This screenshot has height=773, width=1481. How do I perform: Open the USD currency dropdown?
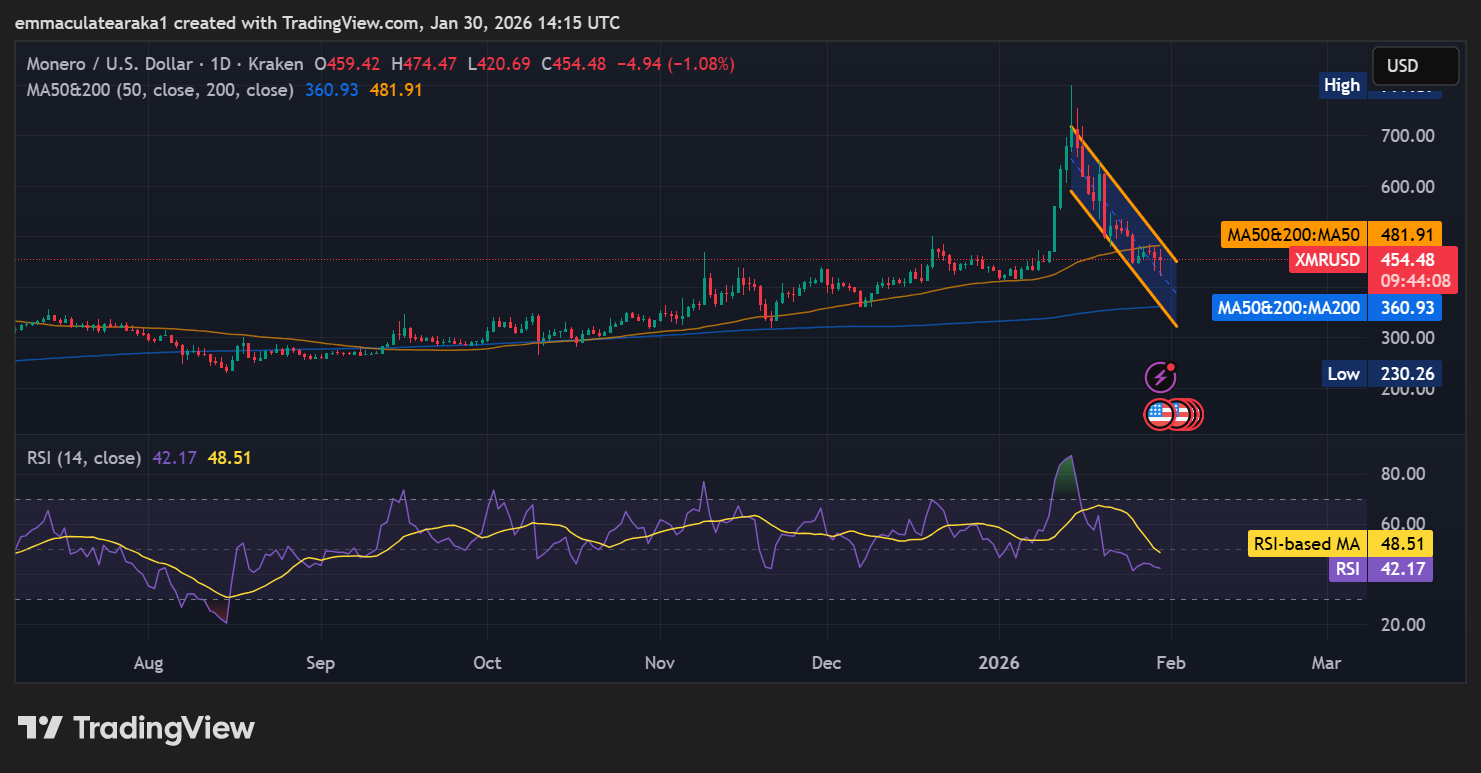pos(1414,64)
